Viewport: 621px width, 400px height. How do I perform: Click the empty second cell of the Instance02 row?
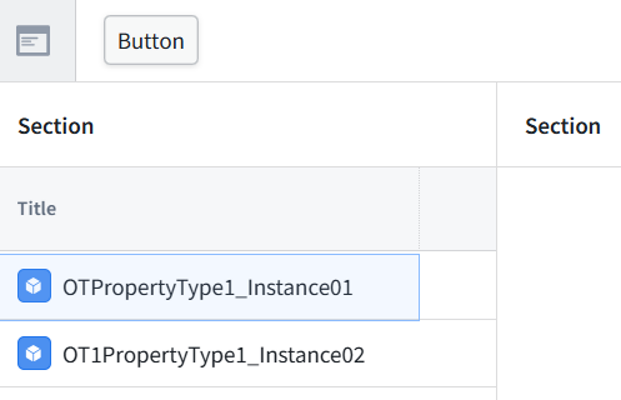coord(458,353)
